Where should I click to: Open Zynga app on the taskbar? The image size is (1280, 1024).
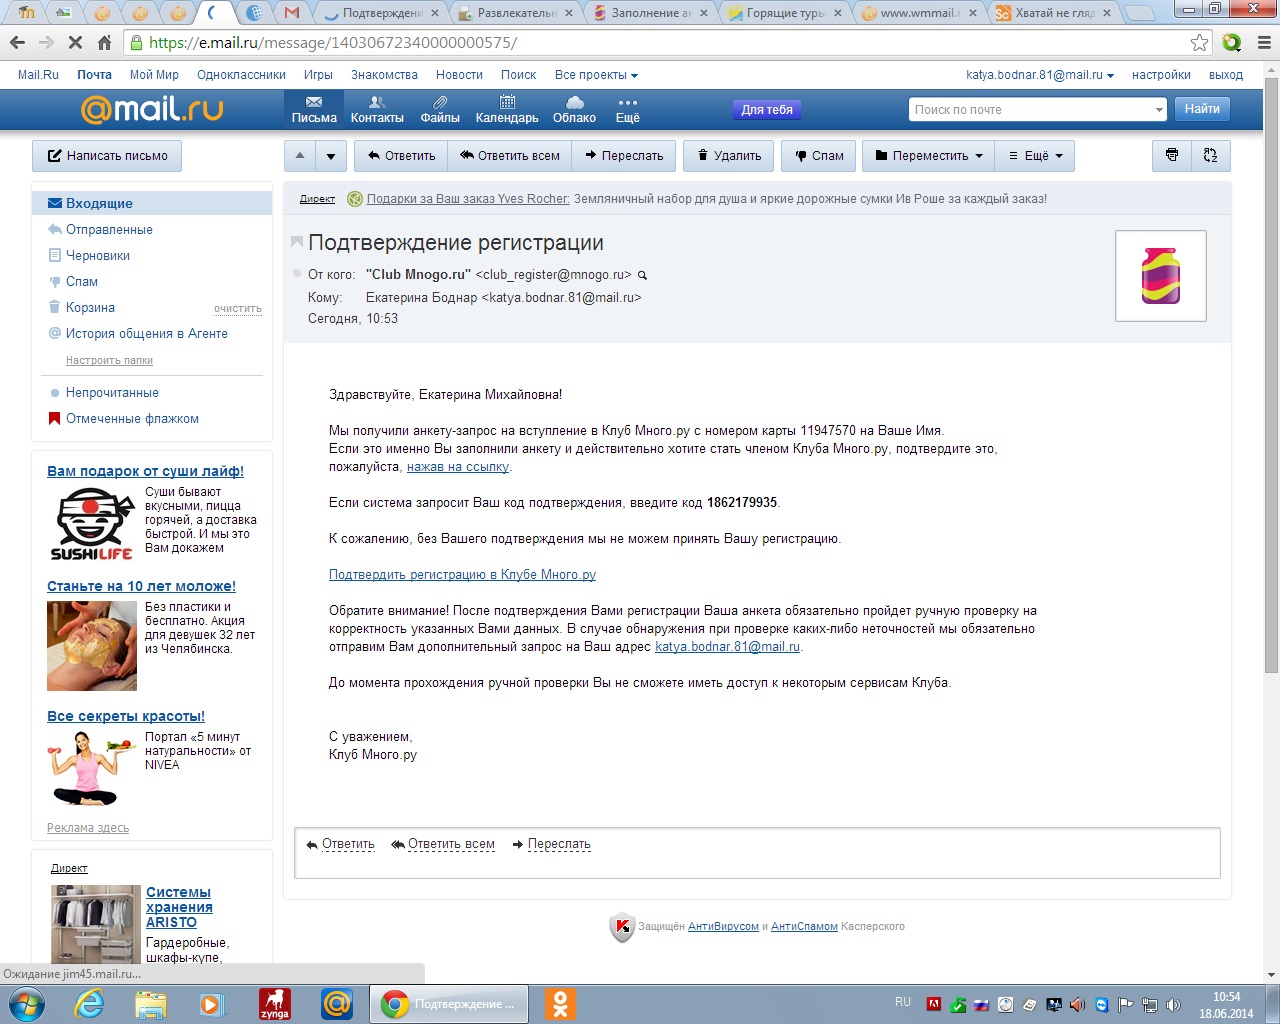click(x=274, y=1004)
